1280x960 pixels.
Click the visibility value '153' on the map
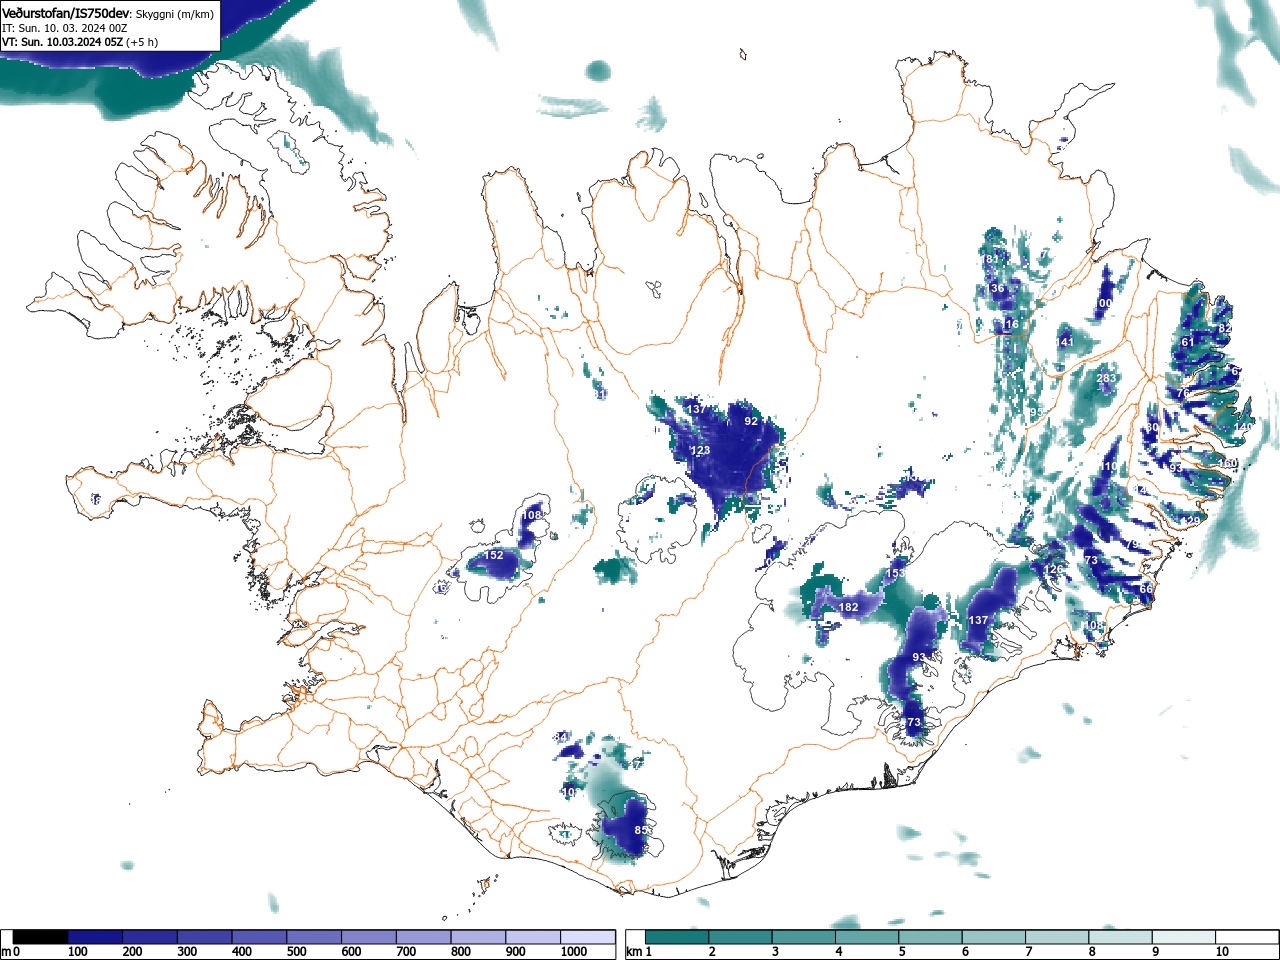[x=895, y=573]
